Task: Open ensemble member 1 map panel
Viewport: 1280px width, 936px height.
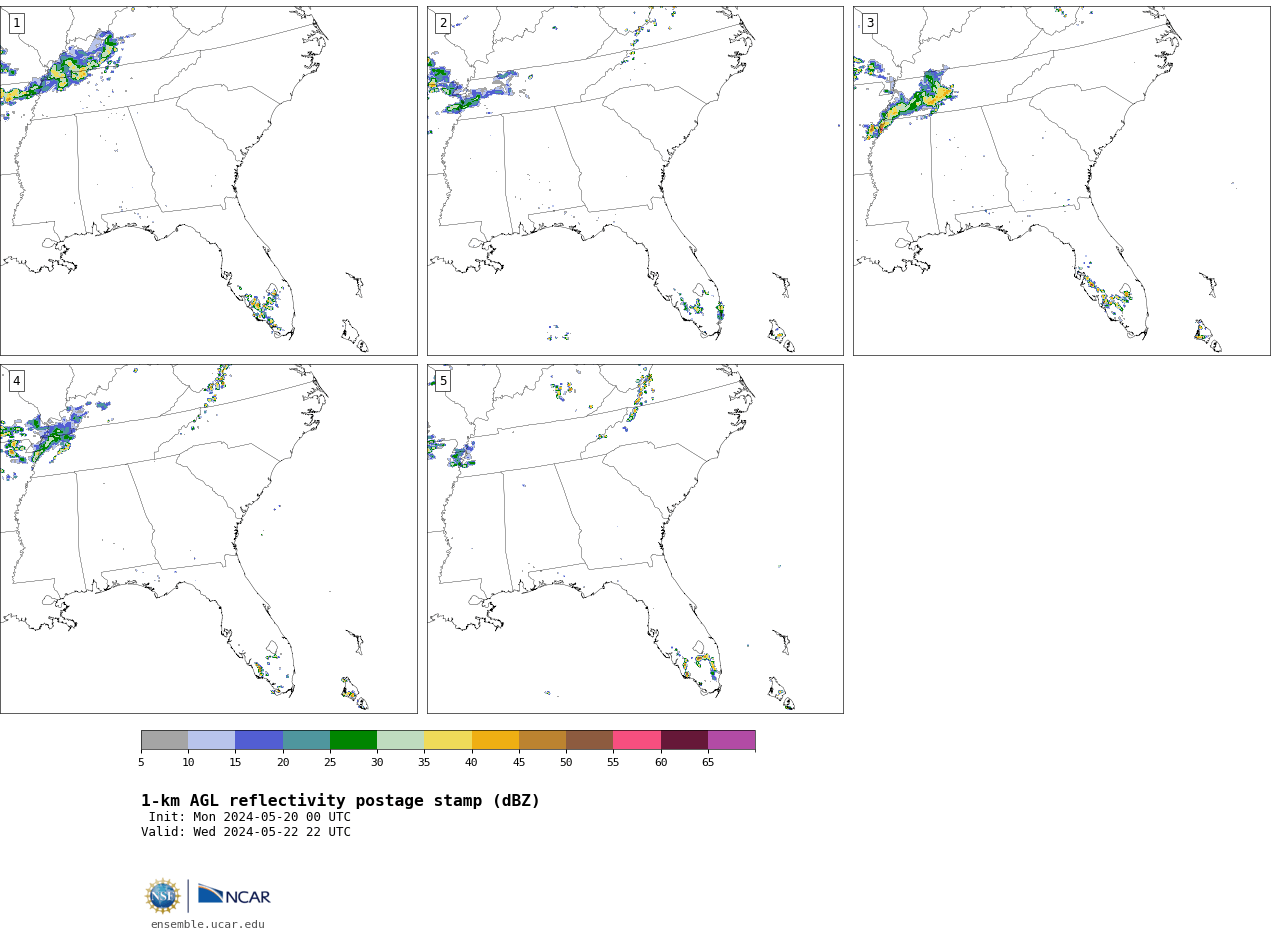Action: click(208, 181)
